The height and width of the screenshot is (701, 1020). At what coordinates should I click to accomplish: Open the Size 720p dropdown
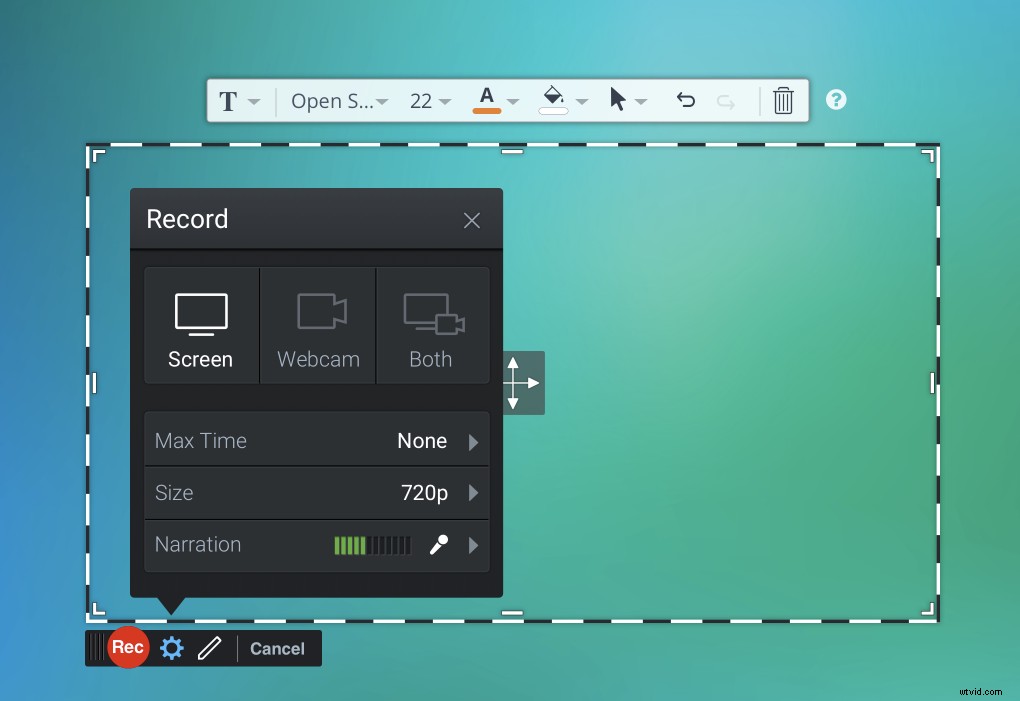coord(316,493)
